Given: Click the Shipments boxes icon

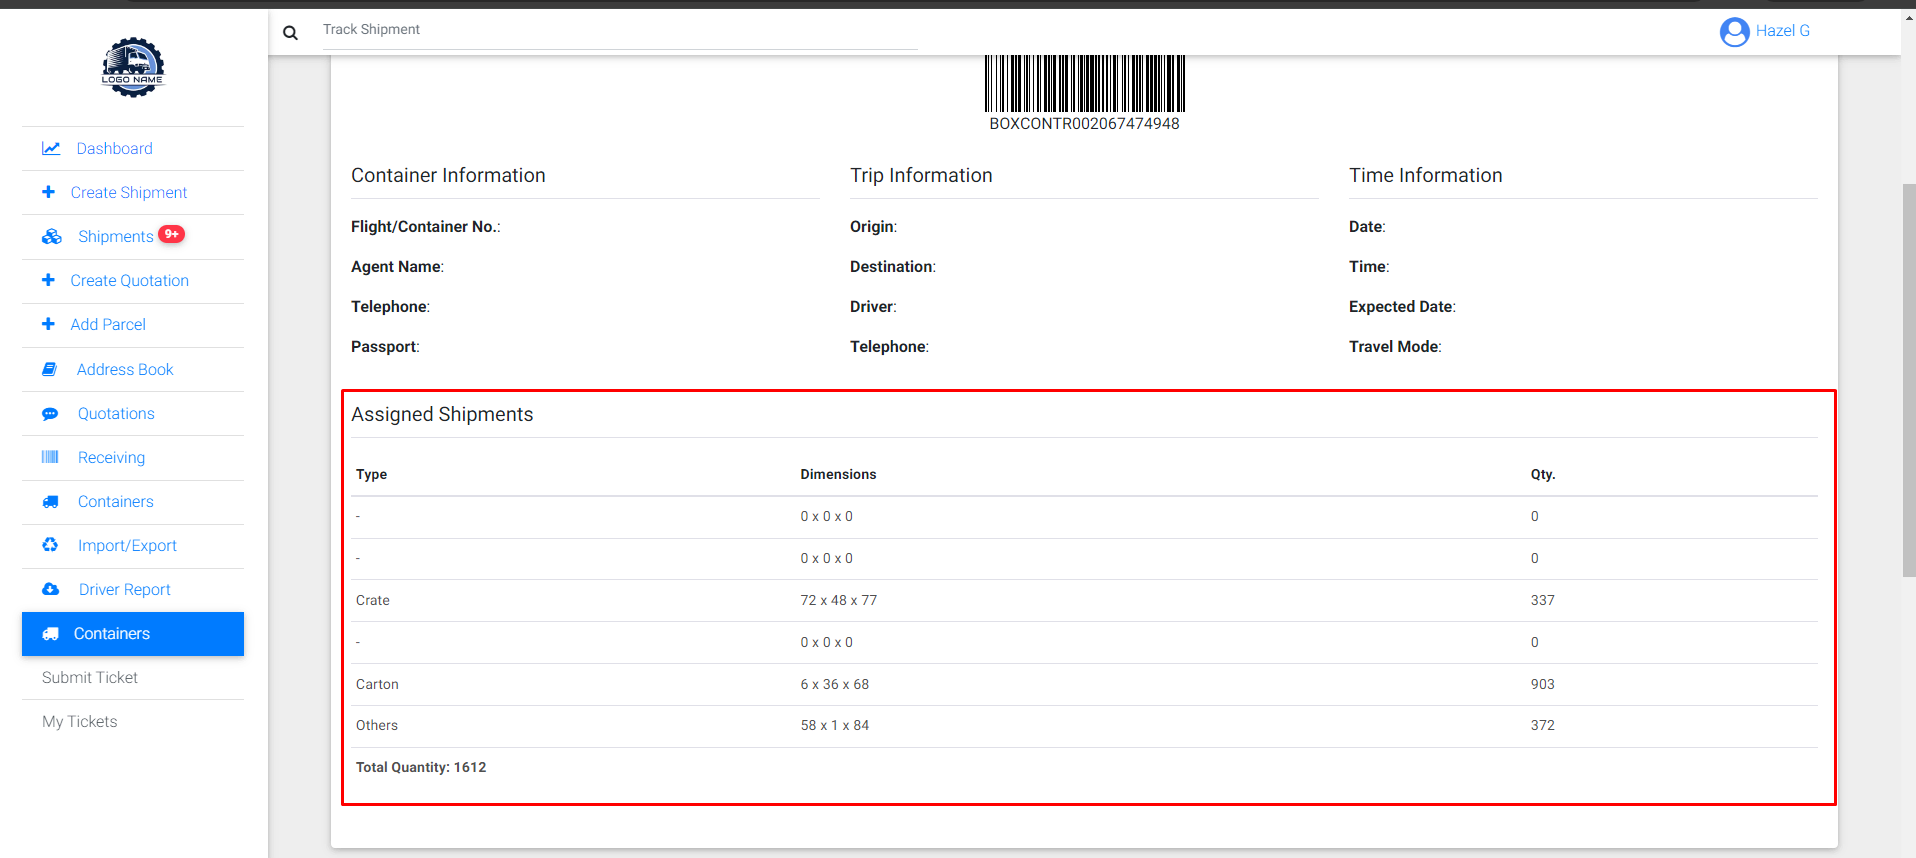Looking at the screenshot, I should click(52, 237).
